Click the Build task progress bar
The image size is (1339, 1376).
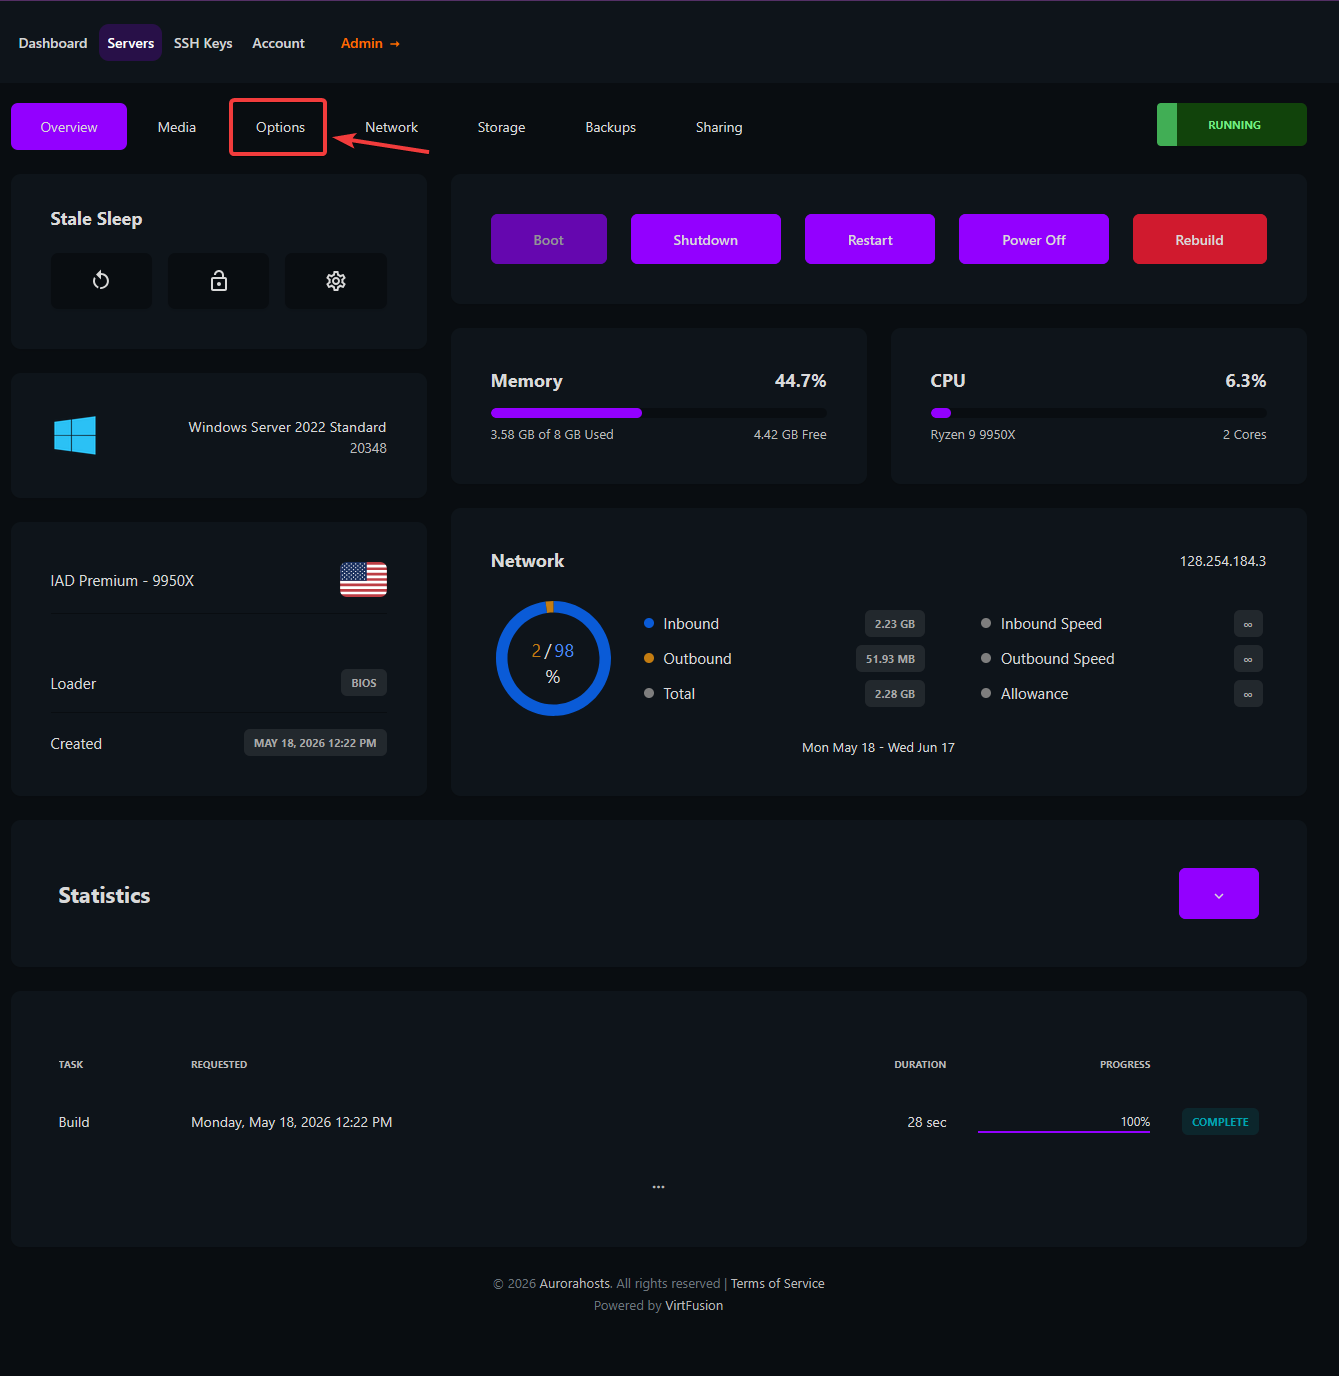point(1064,1132)
